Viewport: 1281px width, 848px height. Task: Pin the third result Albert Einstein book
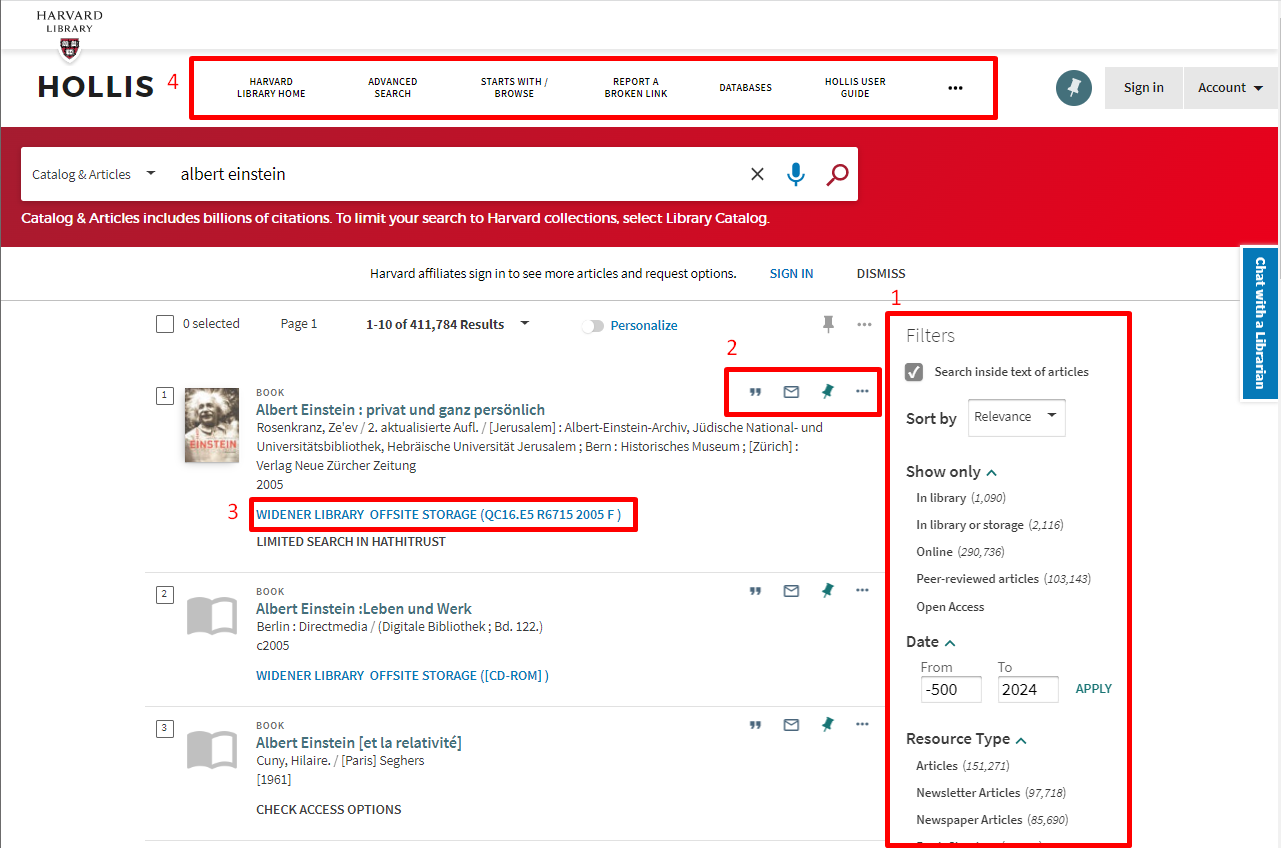point(827,725)
